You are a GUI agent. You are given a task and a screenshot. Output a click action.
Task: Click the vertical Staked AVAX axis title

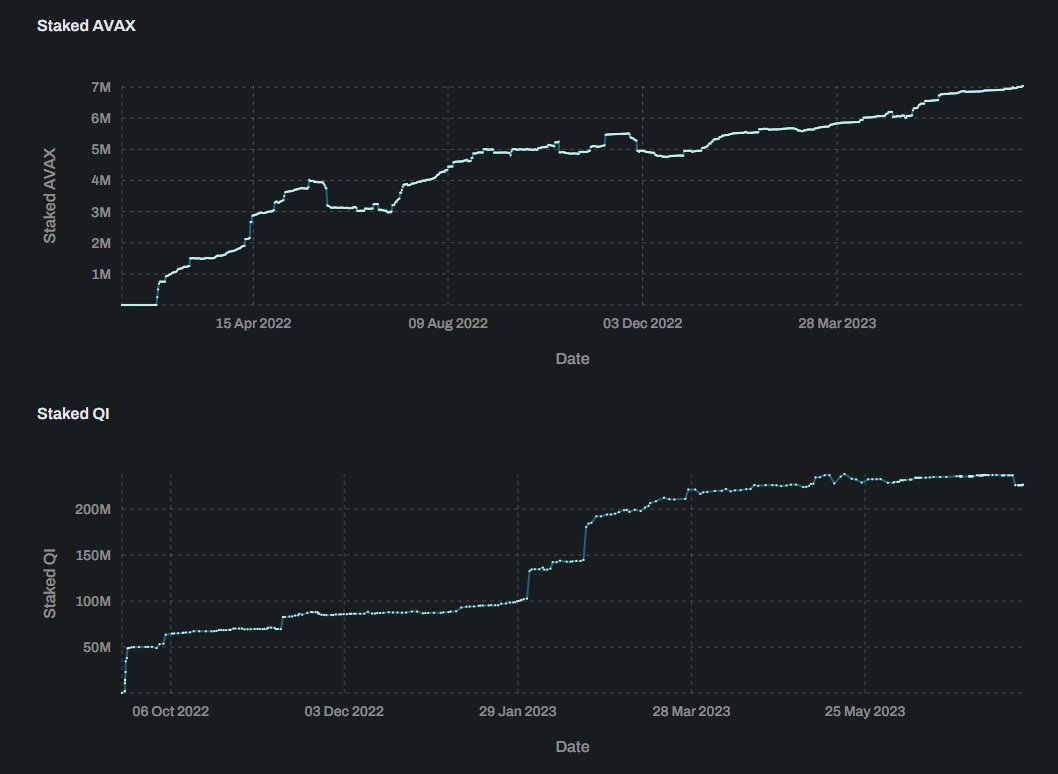pyautogui.click(x=50, y=196)
